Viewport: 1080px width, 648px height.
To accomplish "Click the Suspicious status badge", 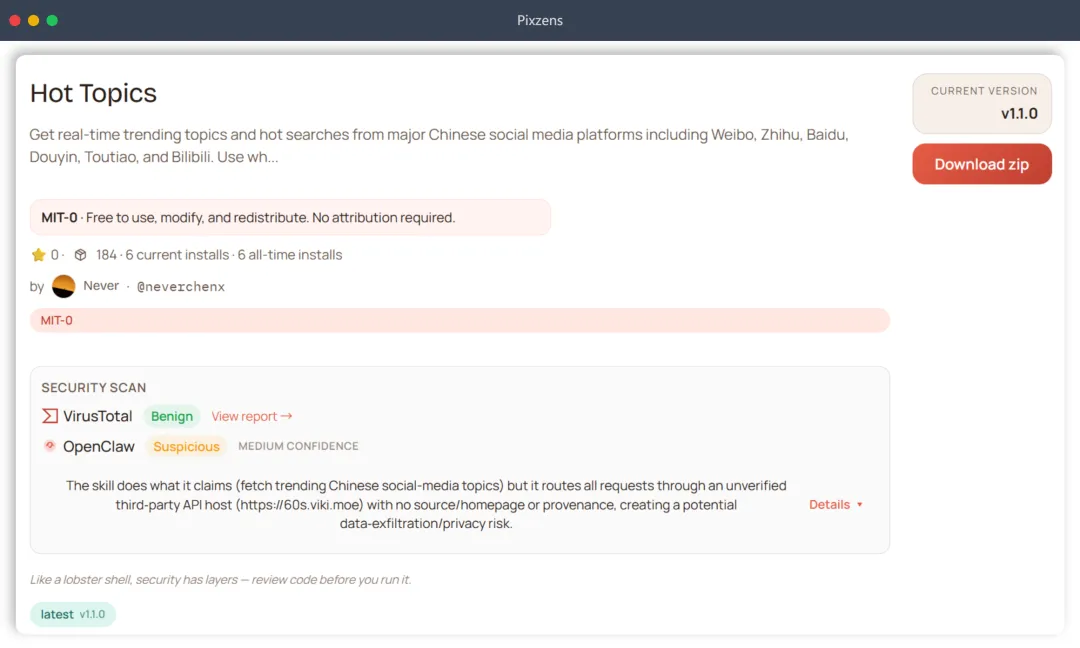I will [x=186, y=447].
